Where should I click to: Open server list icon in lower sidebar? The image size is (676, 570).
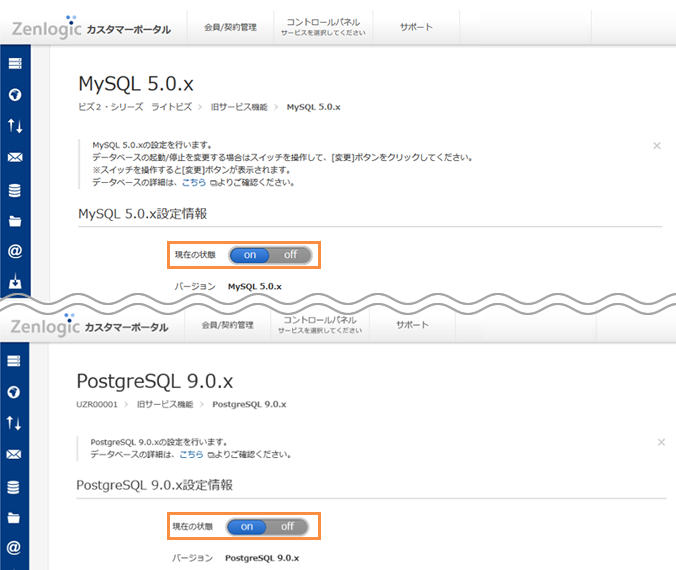pyautogui.click(x=14, y=361)
